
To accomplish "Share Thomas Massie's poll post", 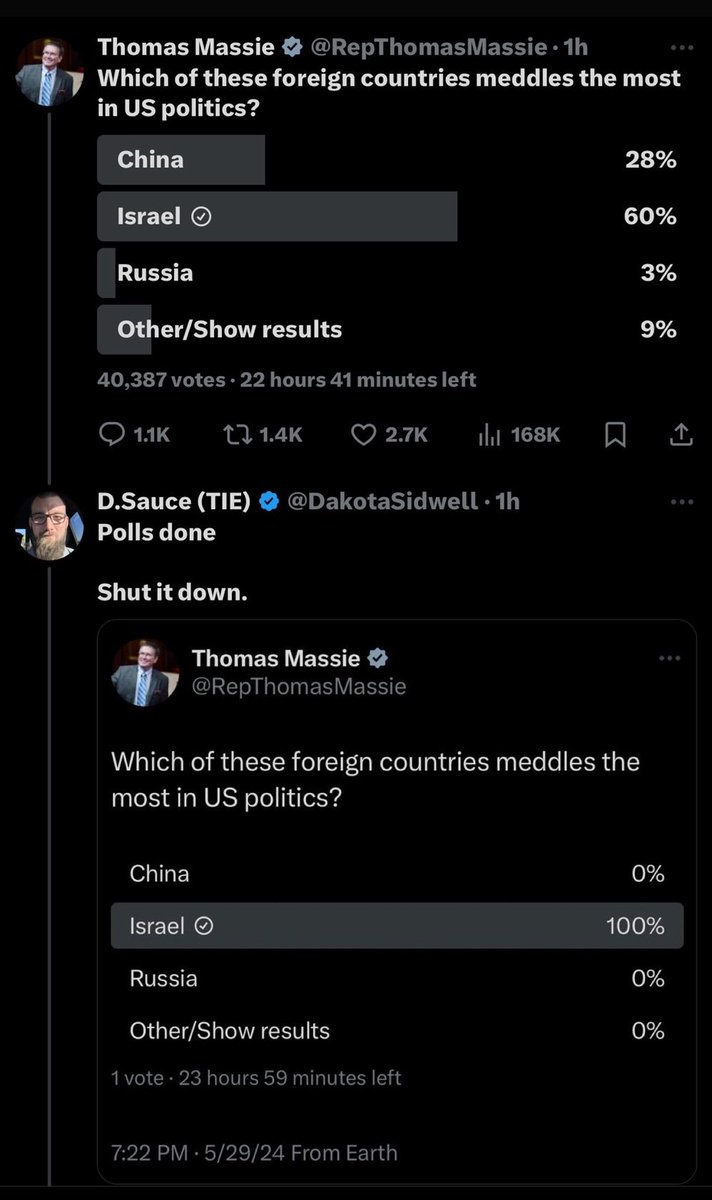I will click(680, 434).
